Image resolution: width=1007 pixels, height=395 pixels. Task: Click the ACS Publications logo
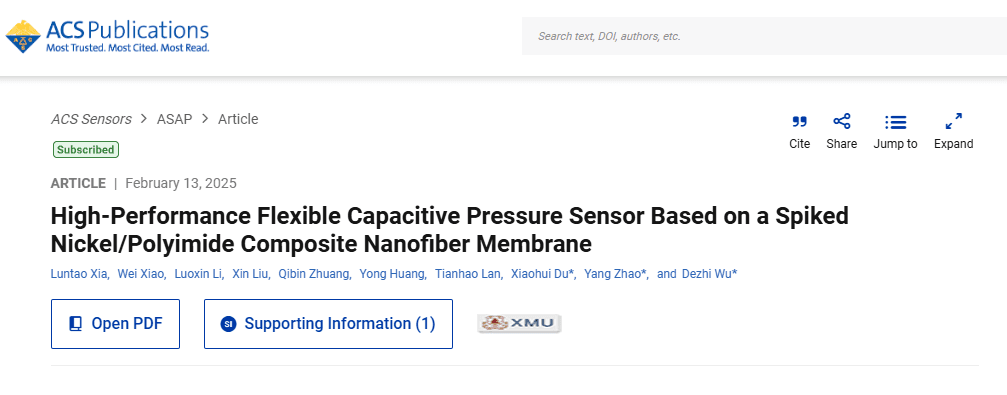tap(107, 37)
